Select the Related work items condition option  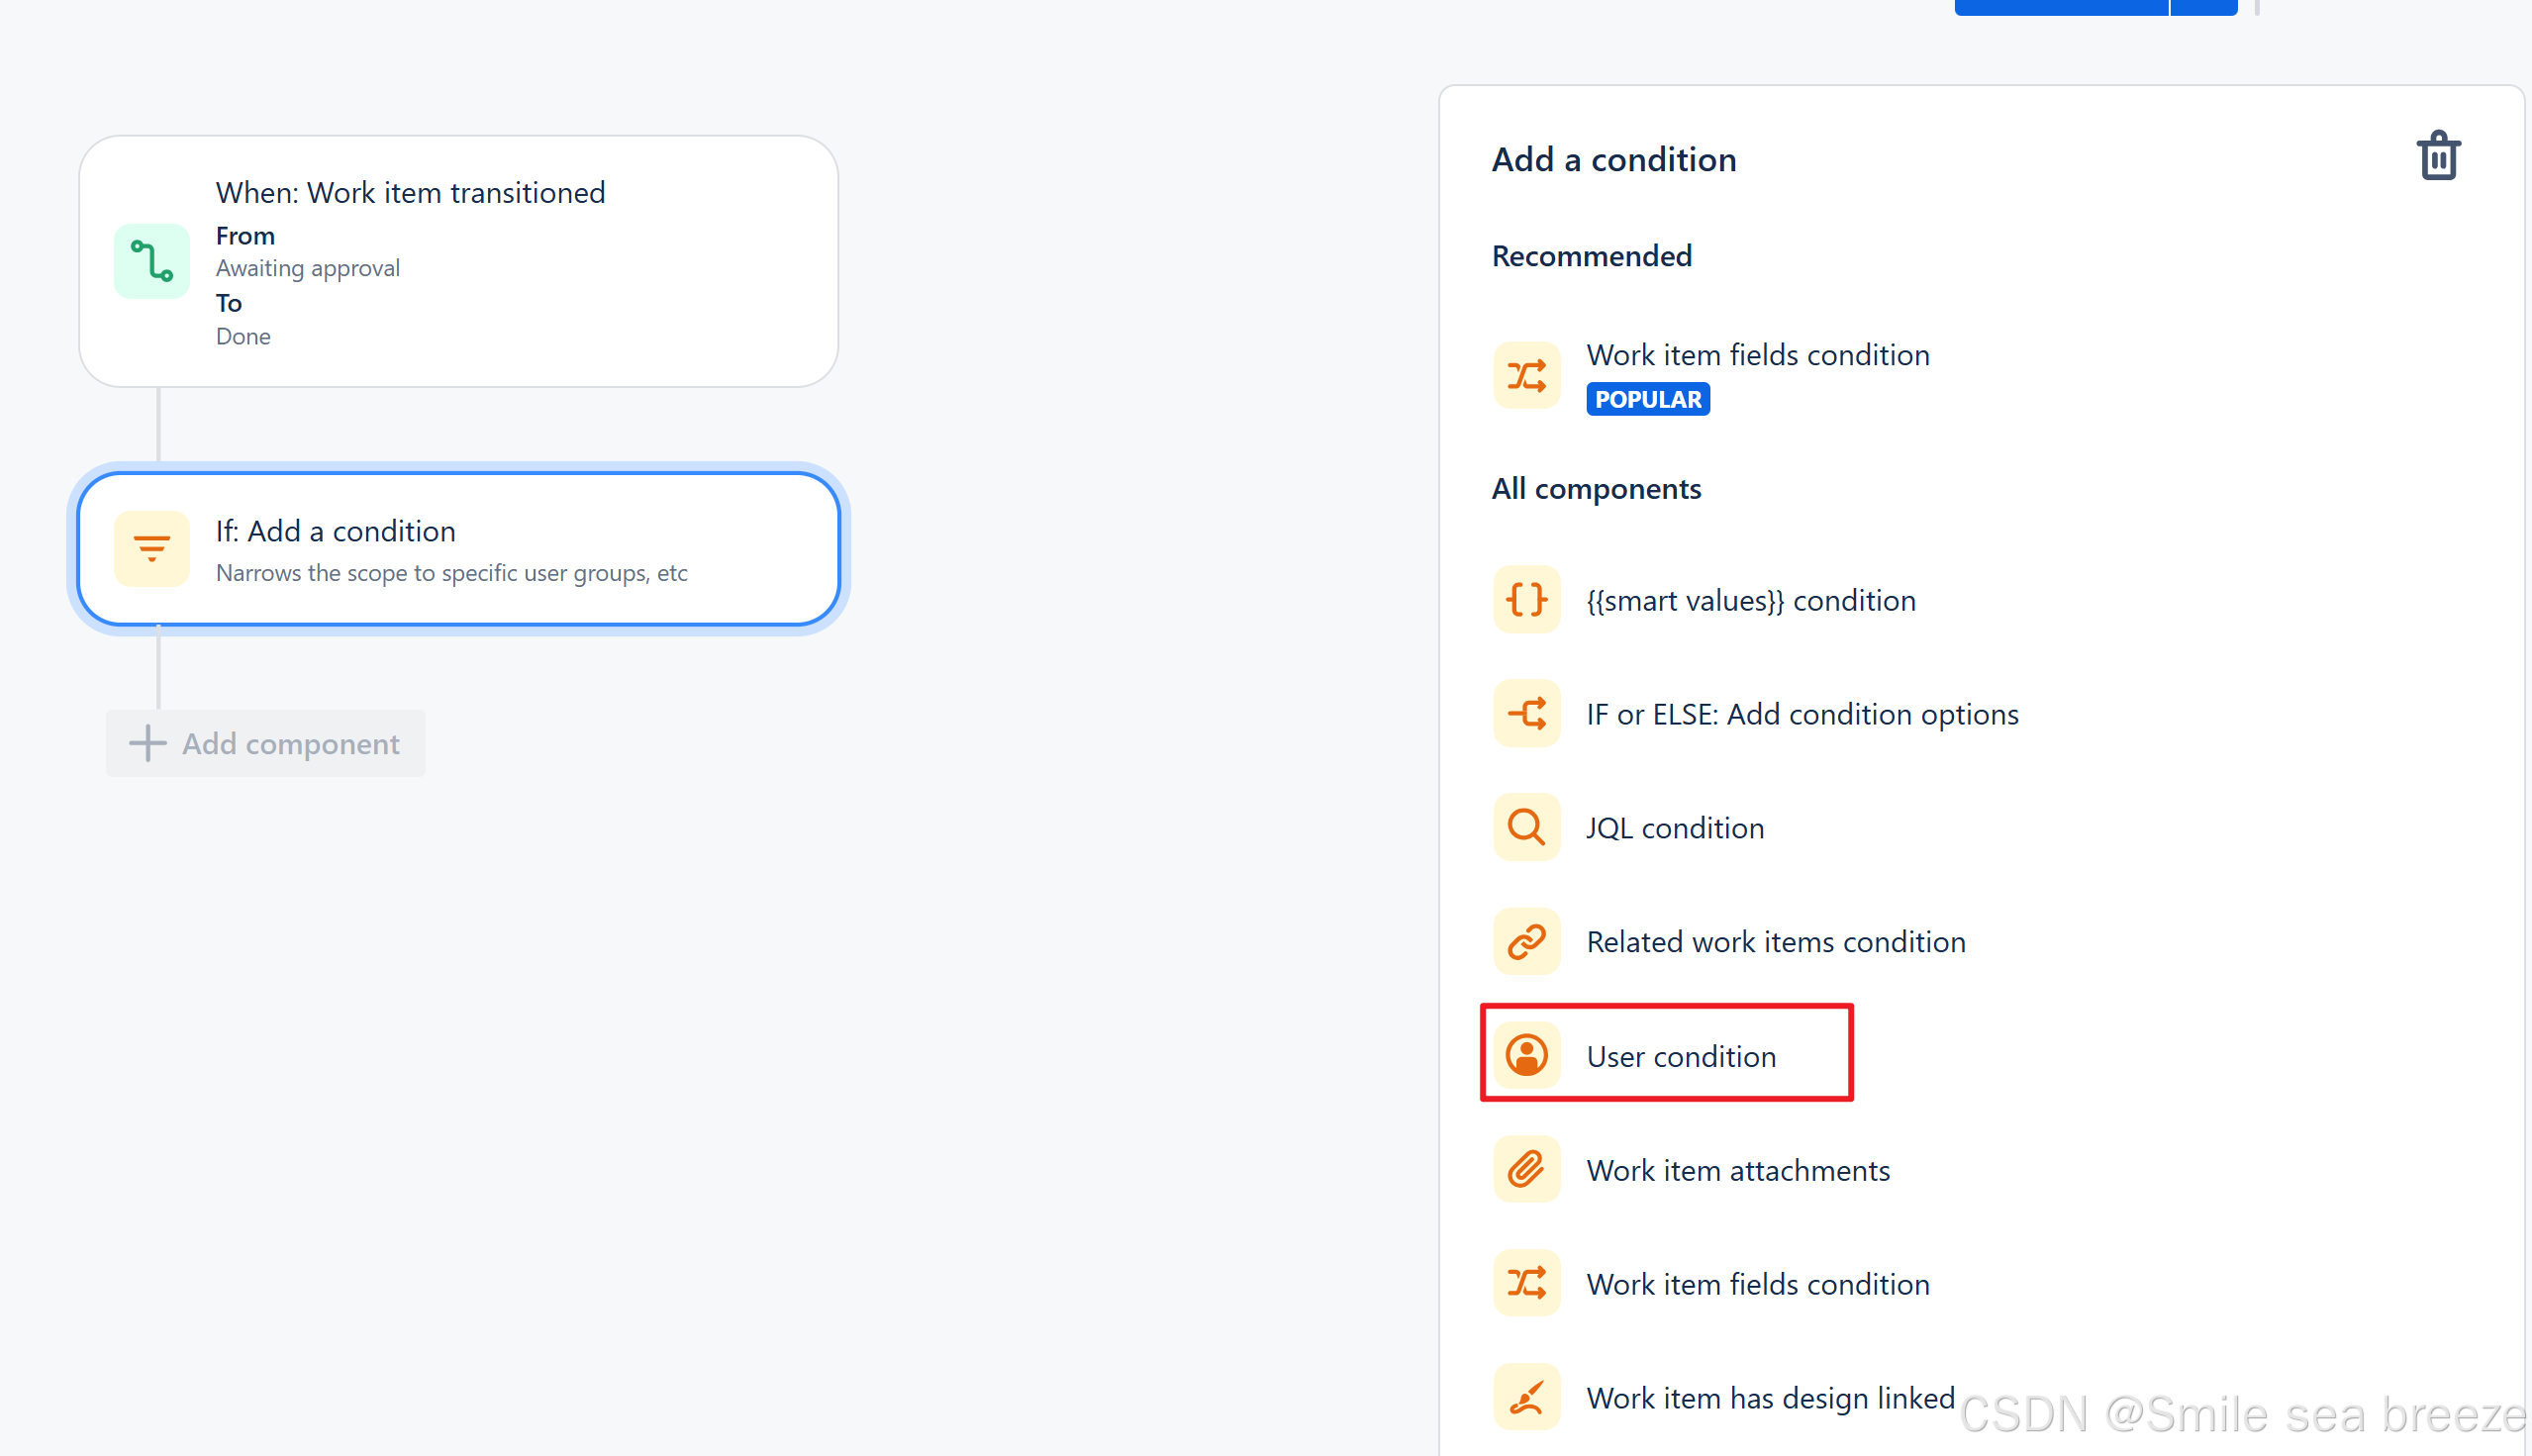(x=1774, y=940)
